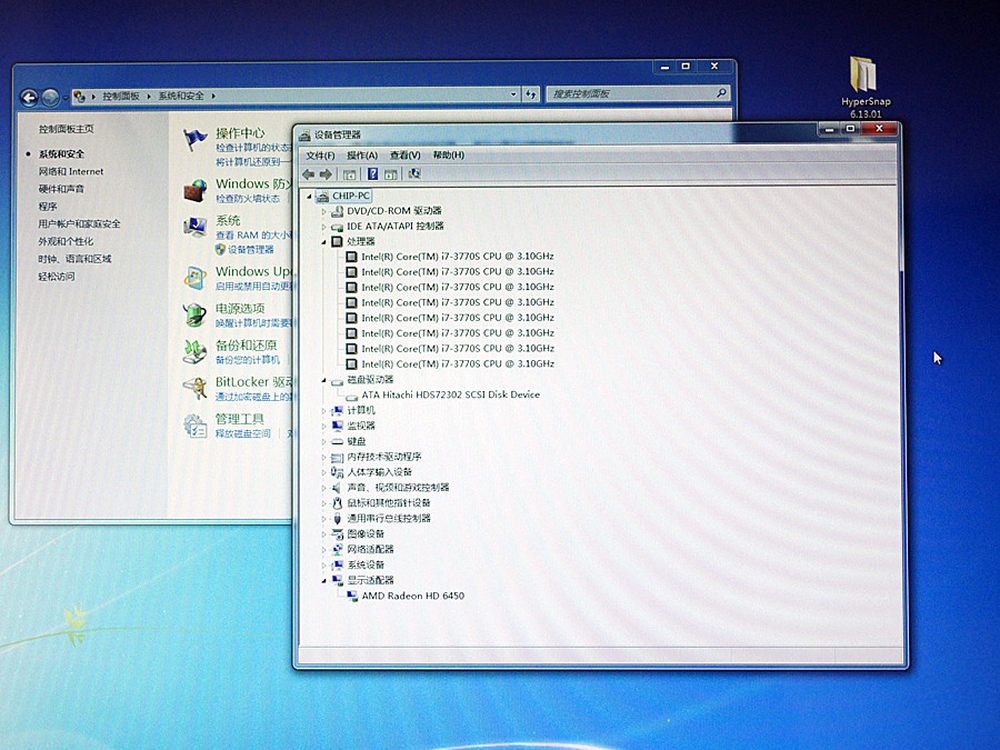Open the 查看(V) menu

pyautogui.click(x=405, y=155)
